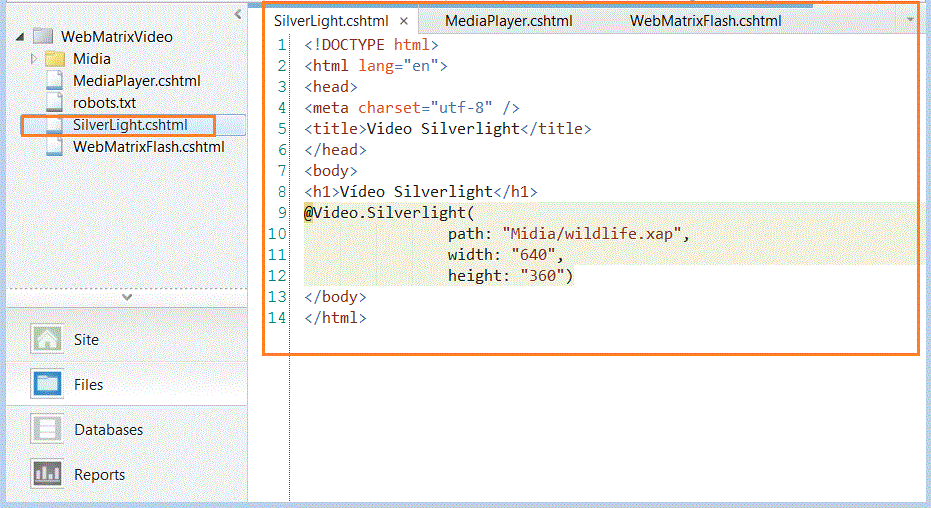Image resolution: width=931 pixels, height=508 pixels.
Task: Collapse the left navigation pane
Action: [238, 14]
